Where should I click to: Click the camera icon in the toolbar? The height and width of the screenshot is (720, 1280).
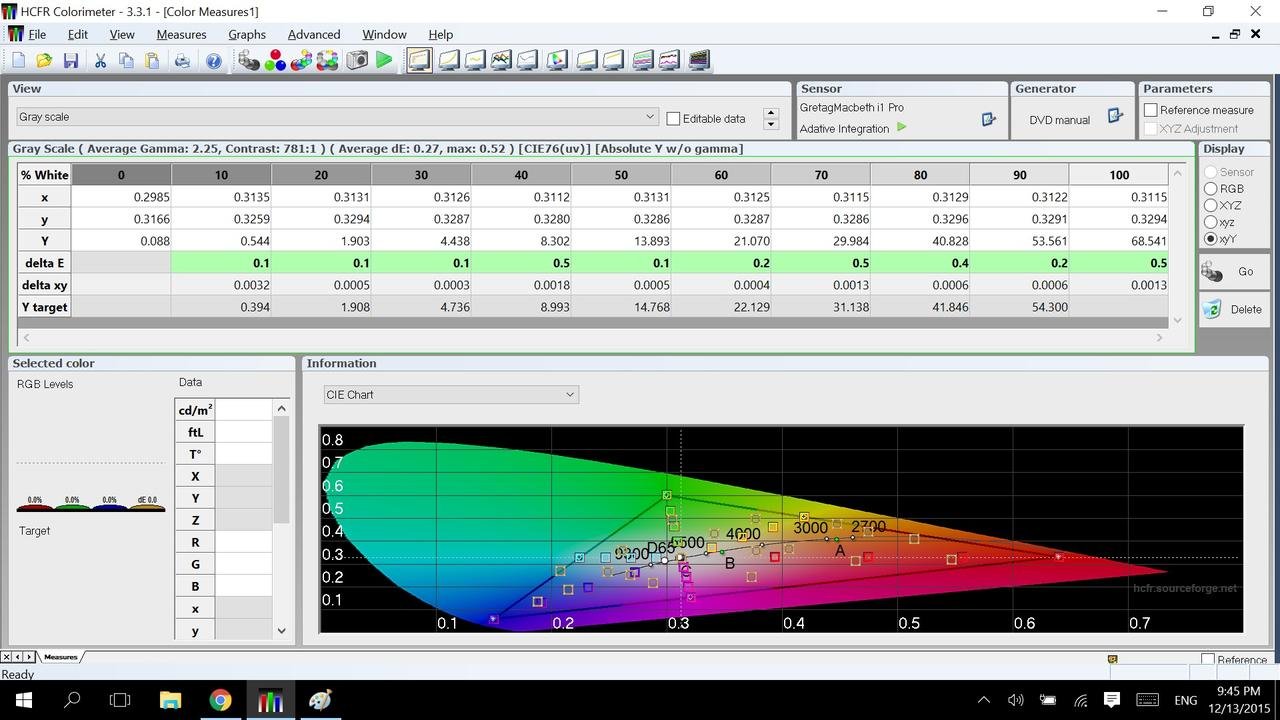click(357, 61)
